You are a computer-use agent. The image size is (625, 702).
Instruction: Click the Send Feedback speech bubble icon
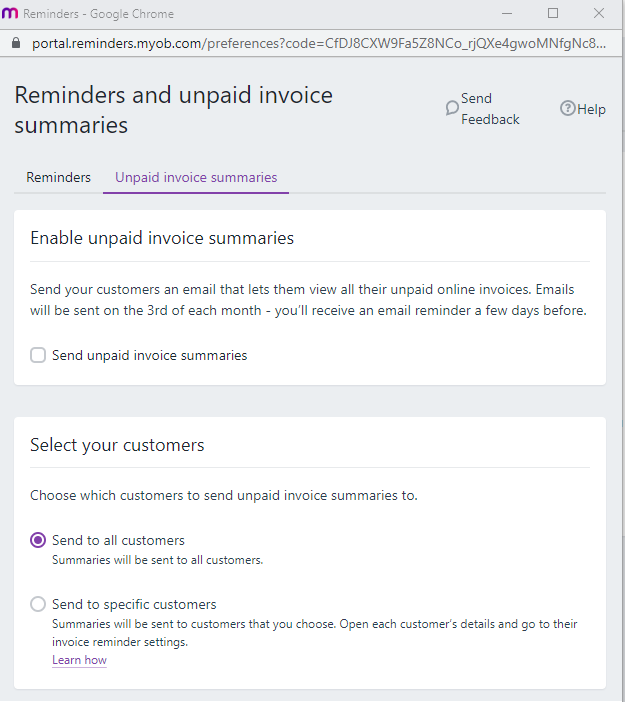(452, 108)
